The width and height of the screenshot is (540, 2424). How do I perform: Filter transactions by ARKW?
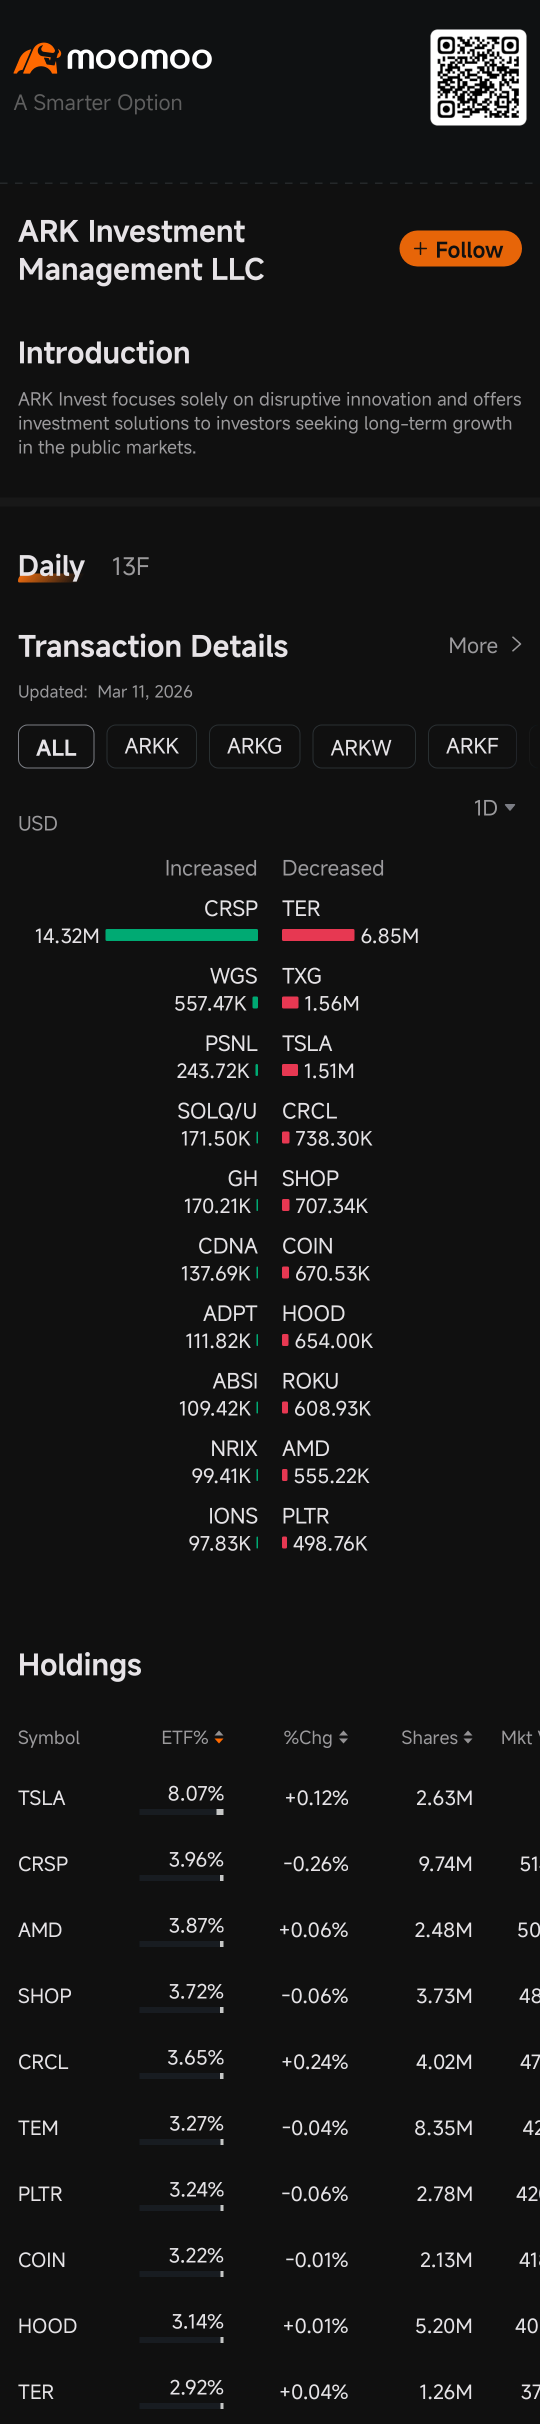pos(363,747)
